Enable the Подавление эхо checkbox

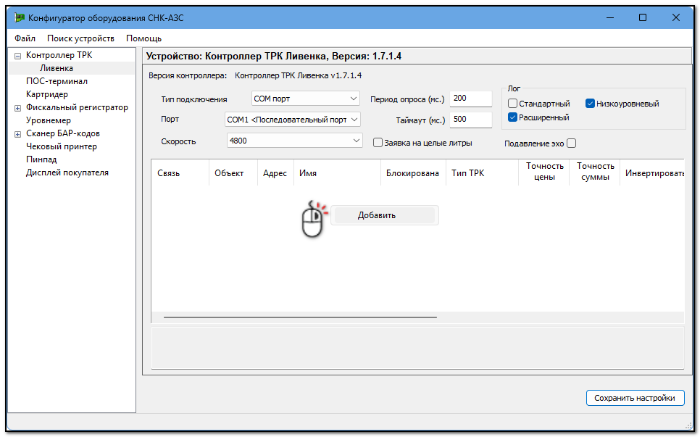pyautogui.click(x=571, y=143)
